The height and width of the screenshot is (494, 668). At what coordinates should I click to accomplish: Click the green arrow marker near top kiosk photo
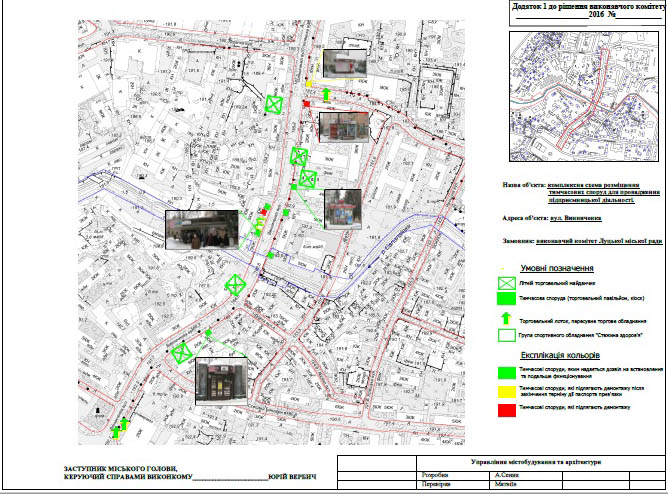tap(326, 95)
